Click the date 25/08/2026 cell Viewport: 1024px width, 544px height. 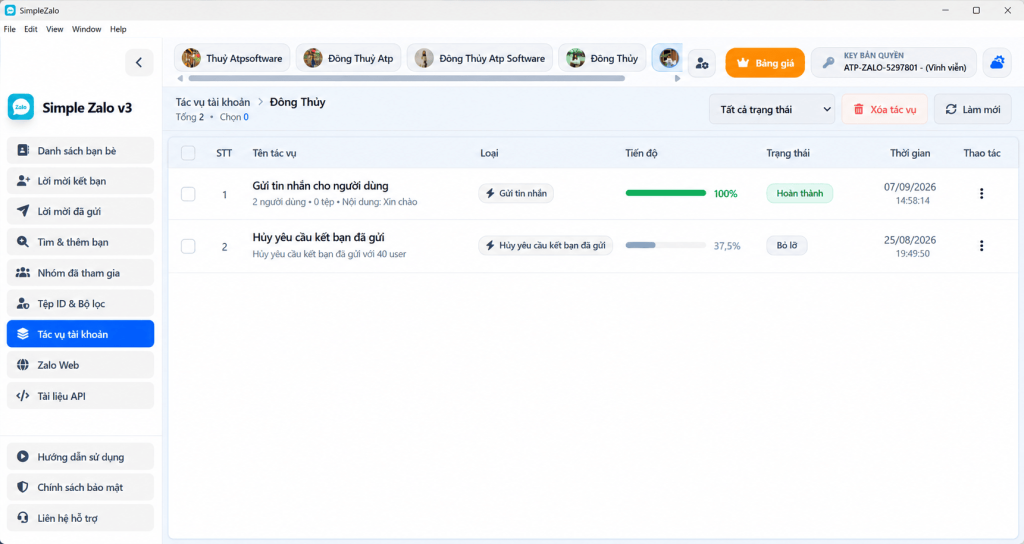pos(910,240)
